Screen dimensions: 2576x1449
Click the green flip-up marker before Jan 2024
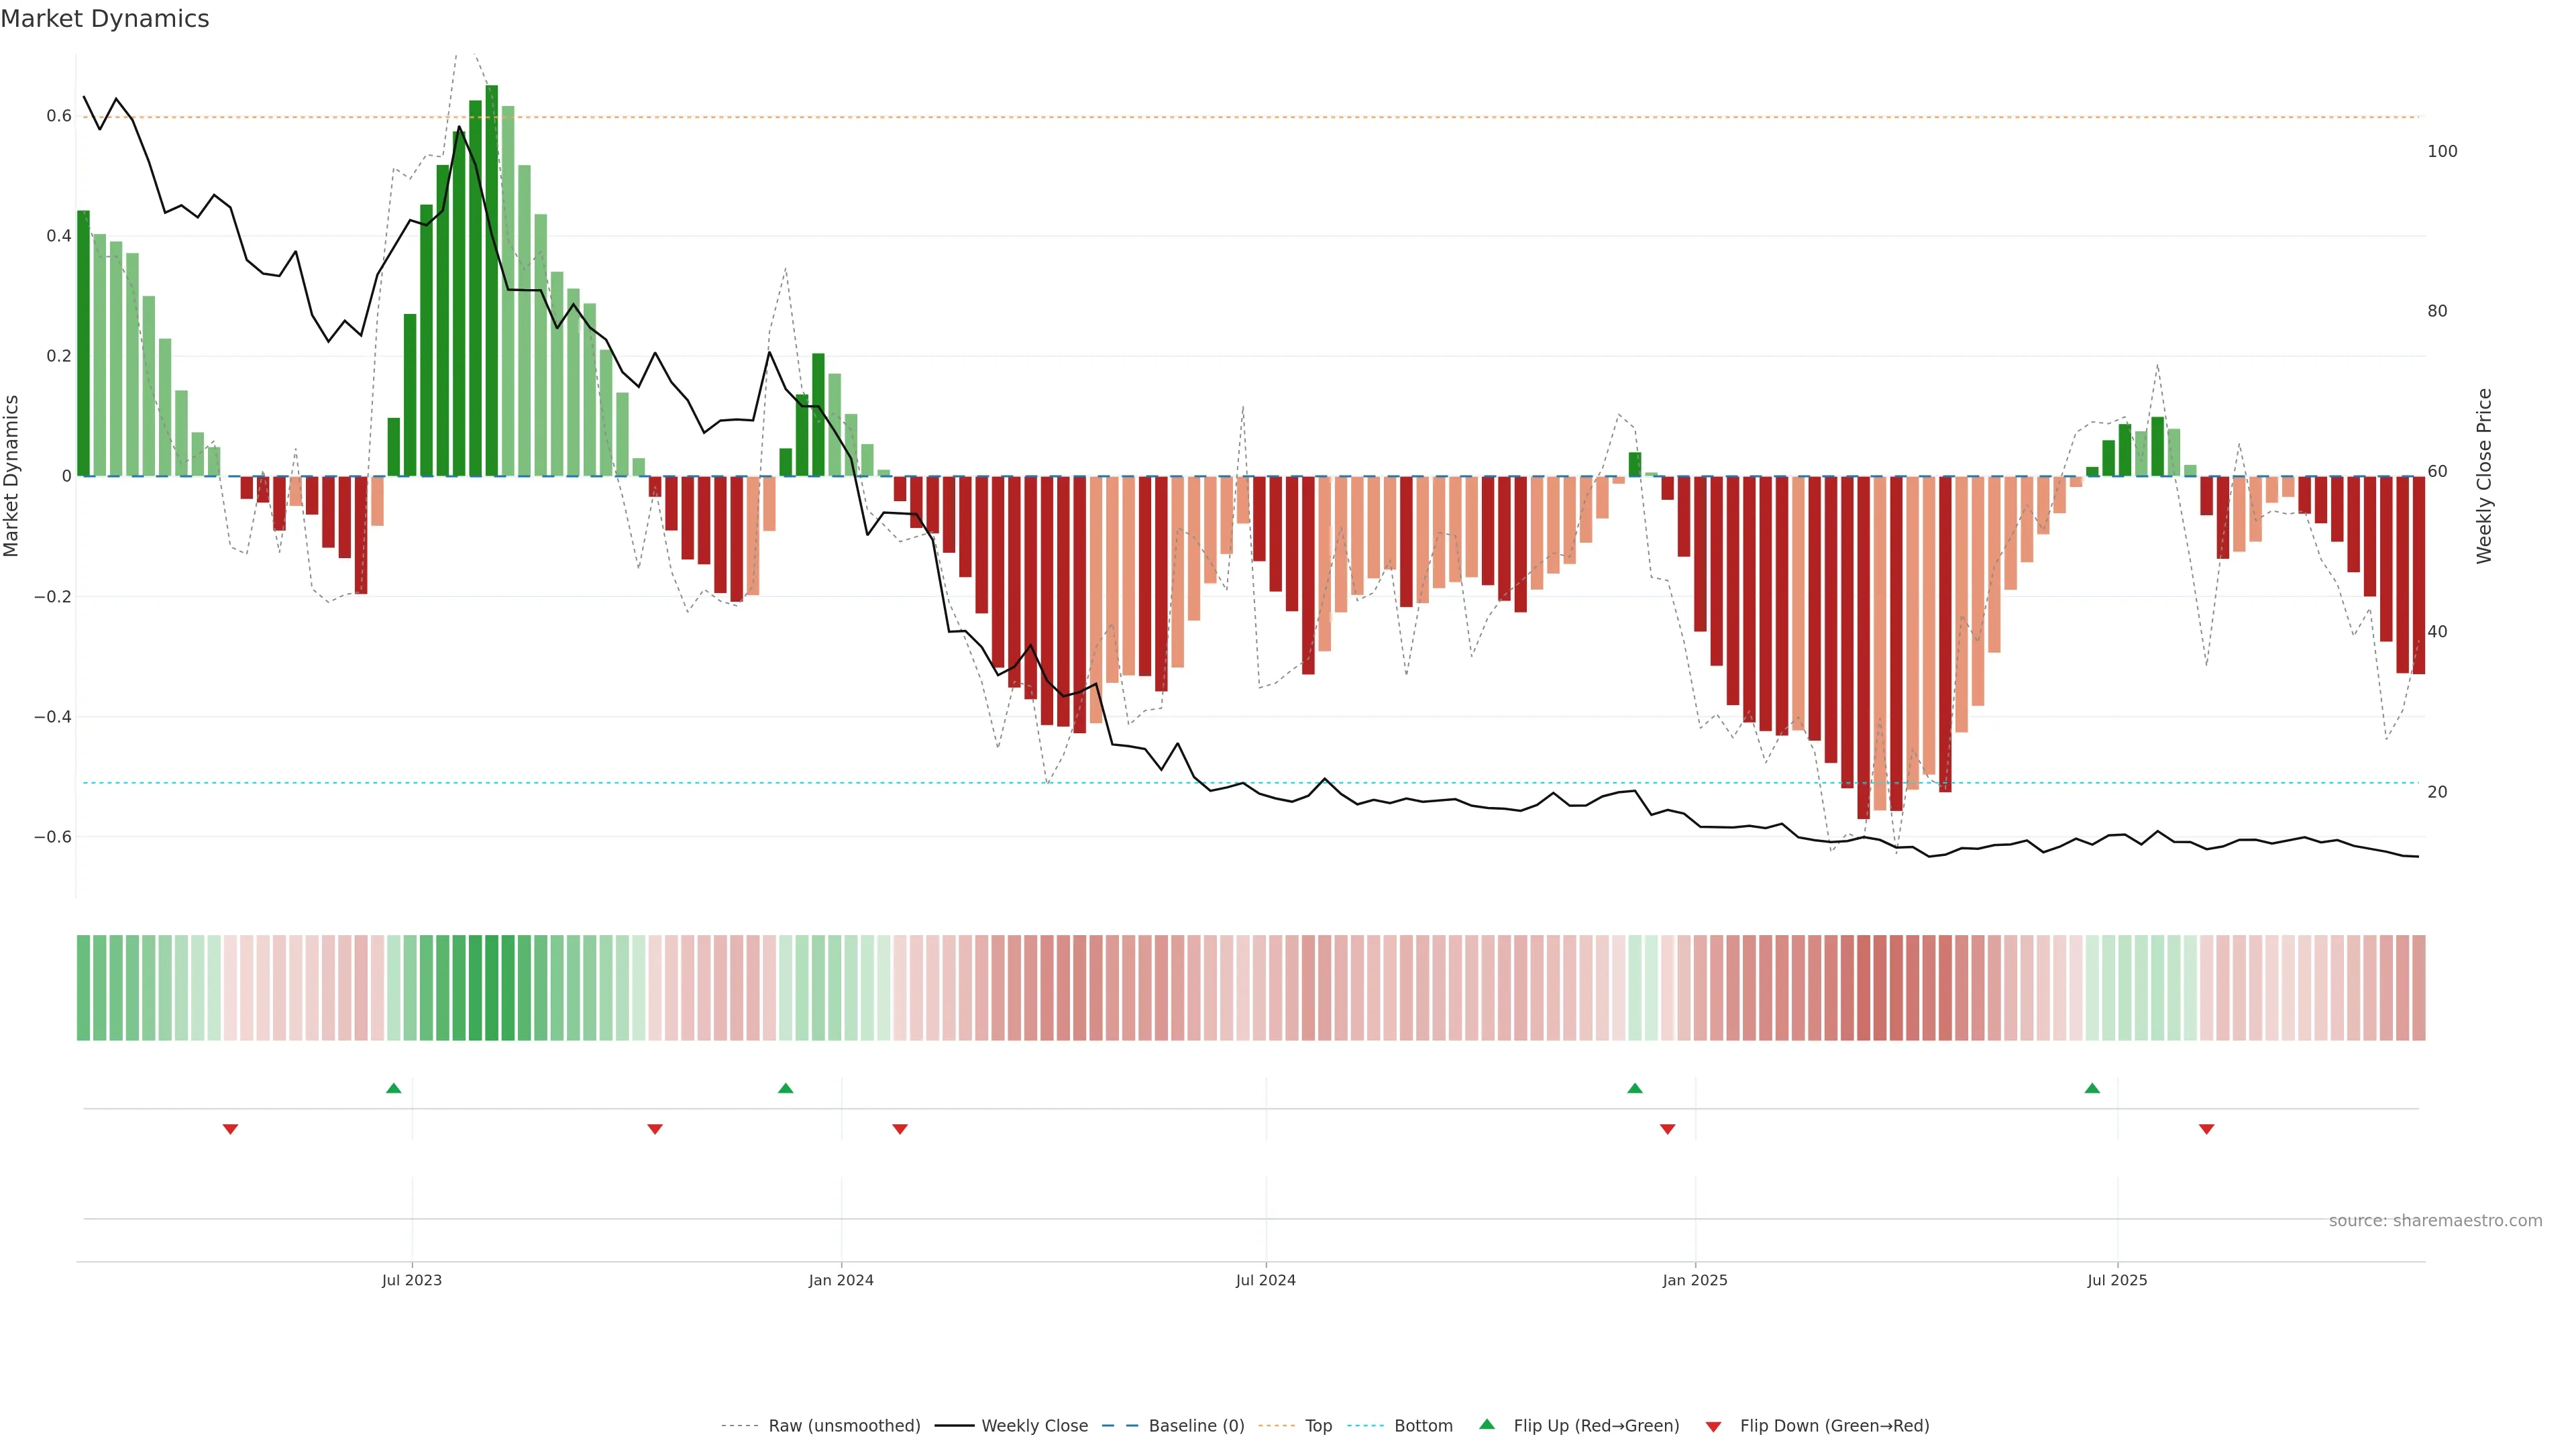(786, 1088)
